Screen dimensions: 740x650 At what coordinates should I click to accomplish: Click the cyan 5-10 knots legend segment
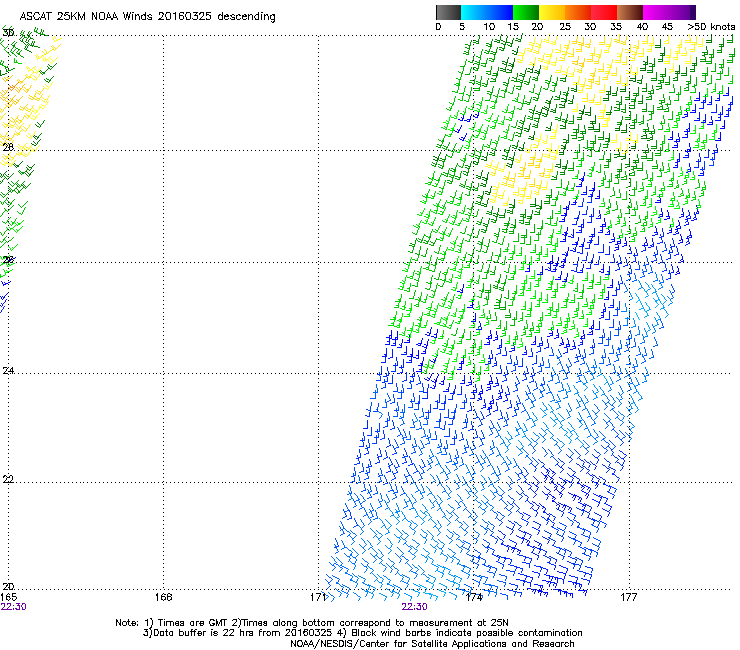(x=474, y=12)
